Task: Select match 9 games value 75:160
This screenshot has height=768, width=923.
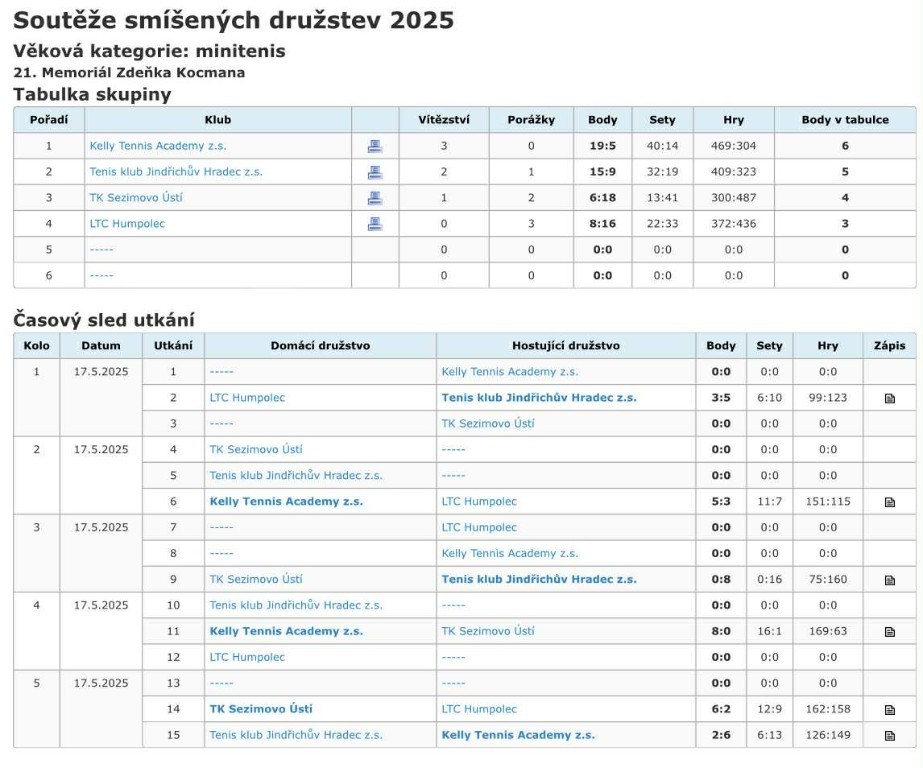Action: (x=828, y=579)
